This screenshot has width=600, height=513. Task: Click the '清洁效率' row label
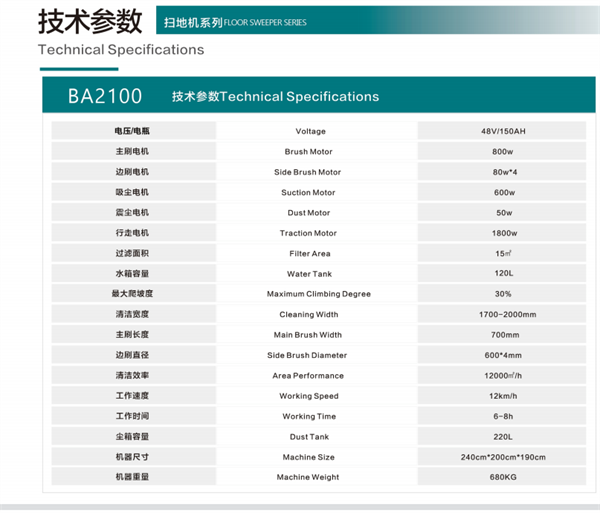132,375
